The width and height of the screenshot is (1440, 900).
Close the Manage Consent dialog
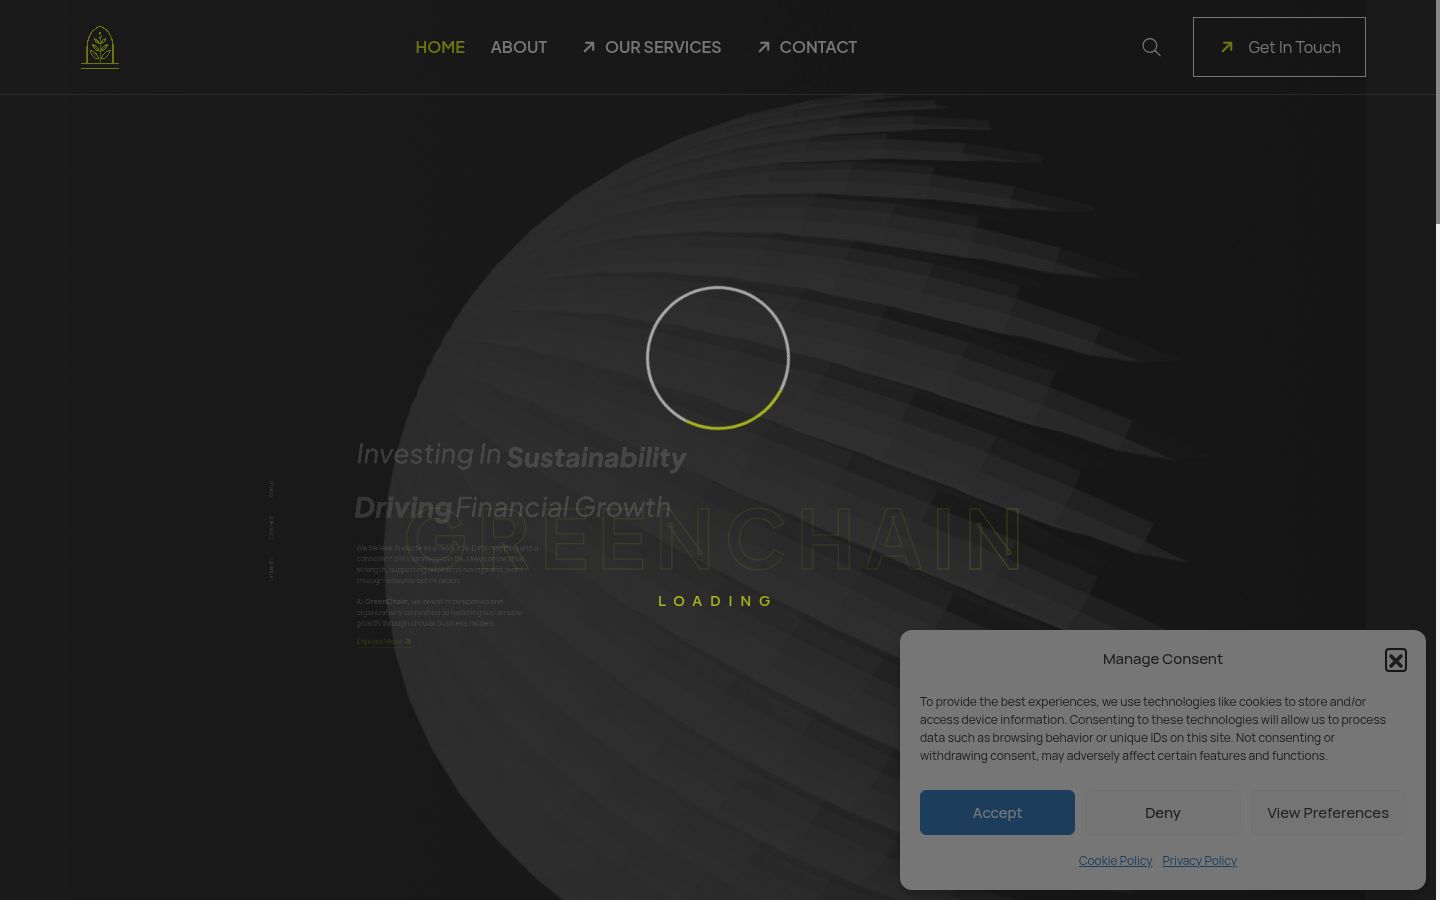click(x=1396, y=660)
